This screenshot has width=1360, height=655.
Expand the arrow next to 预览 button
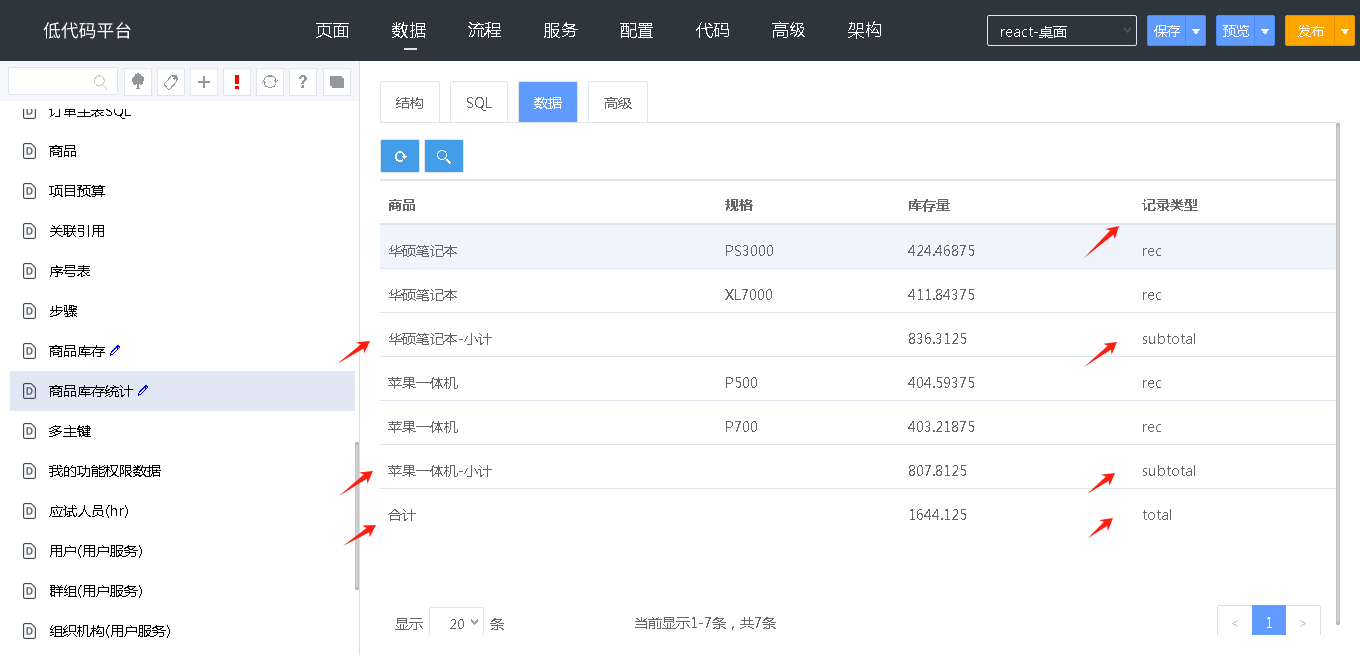(1265, 31)
